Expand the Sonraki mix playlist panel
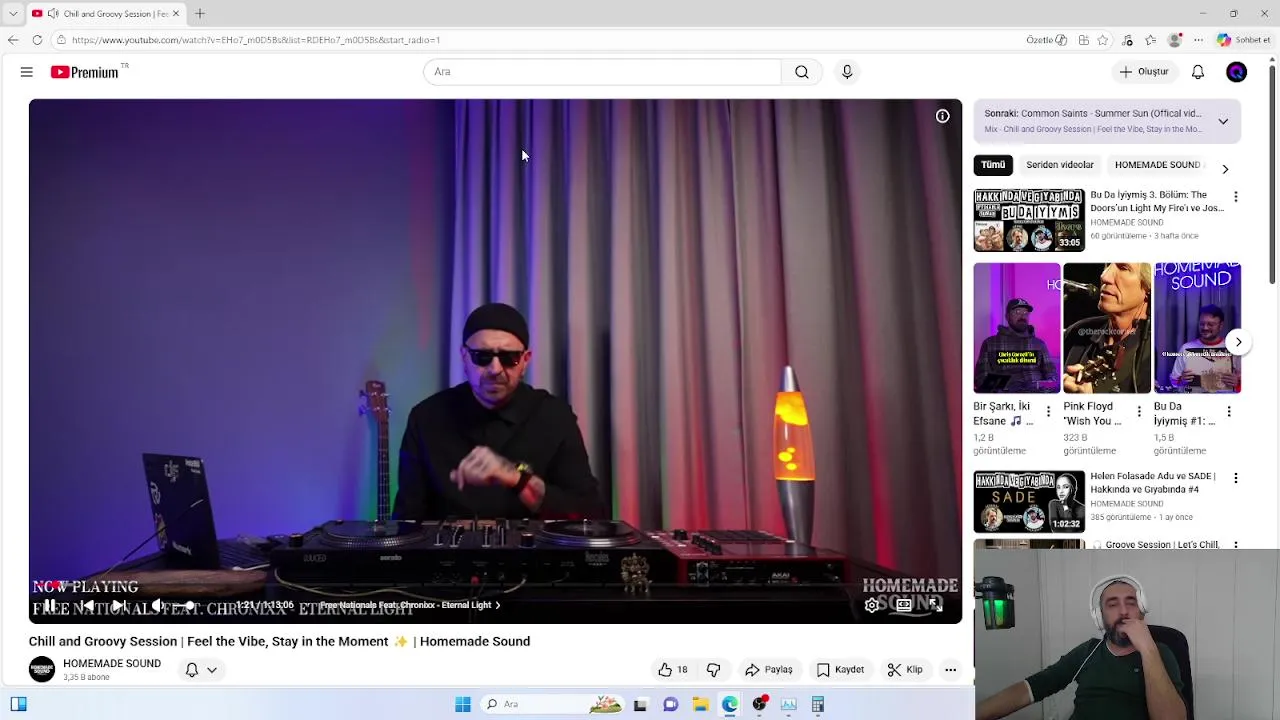Image resolution: width=1280 pixels, height=720 pixels. (x=1223, y=121)
